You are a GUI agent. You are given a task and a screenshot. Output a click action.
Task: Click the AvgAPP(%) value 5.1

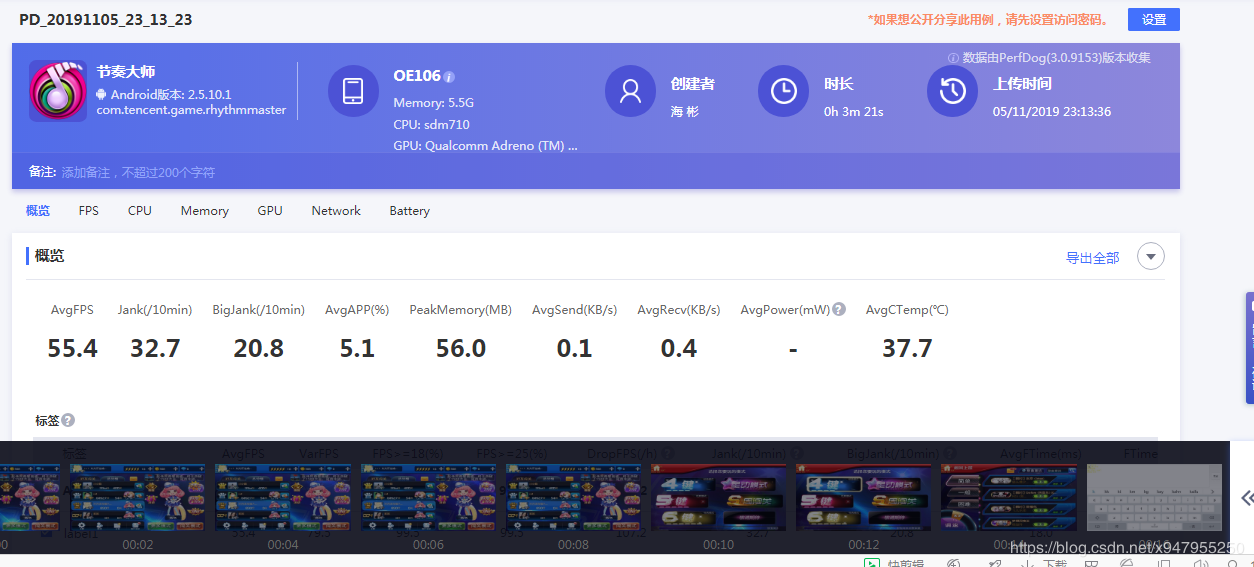[357, 348]
